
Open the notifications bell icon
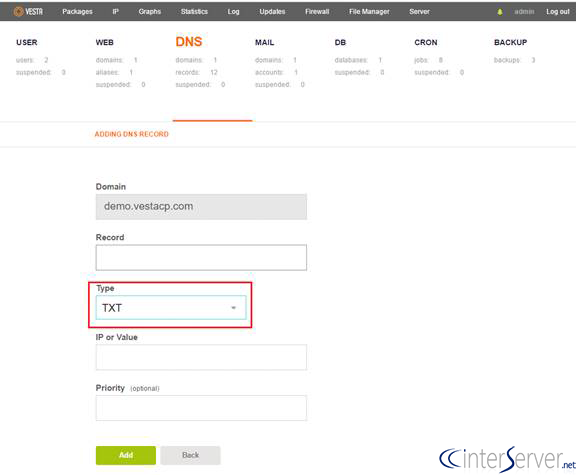pos(500,12)
